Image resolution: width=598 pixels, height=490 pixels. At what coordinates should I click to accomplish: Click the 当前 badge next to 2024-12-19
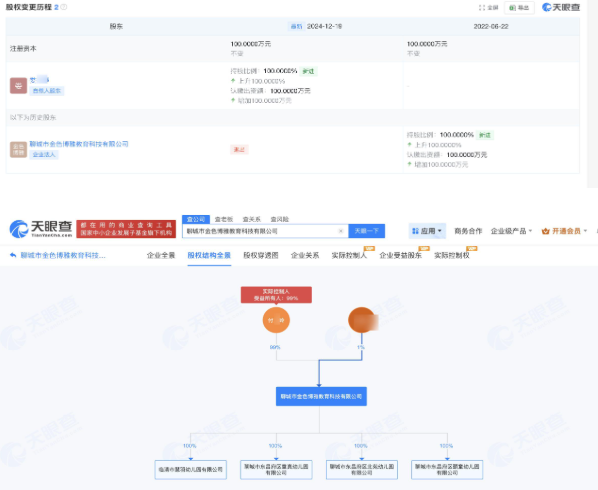pos(296,26)
